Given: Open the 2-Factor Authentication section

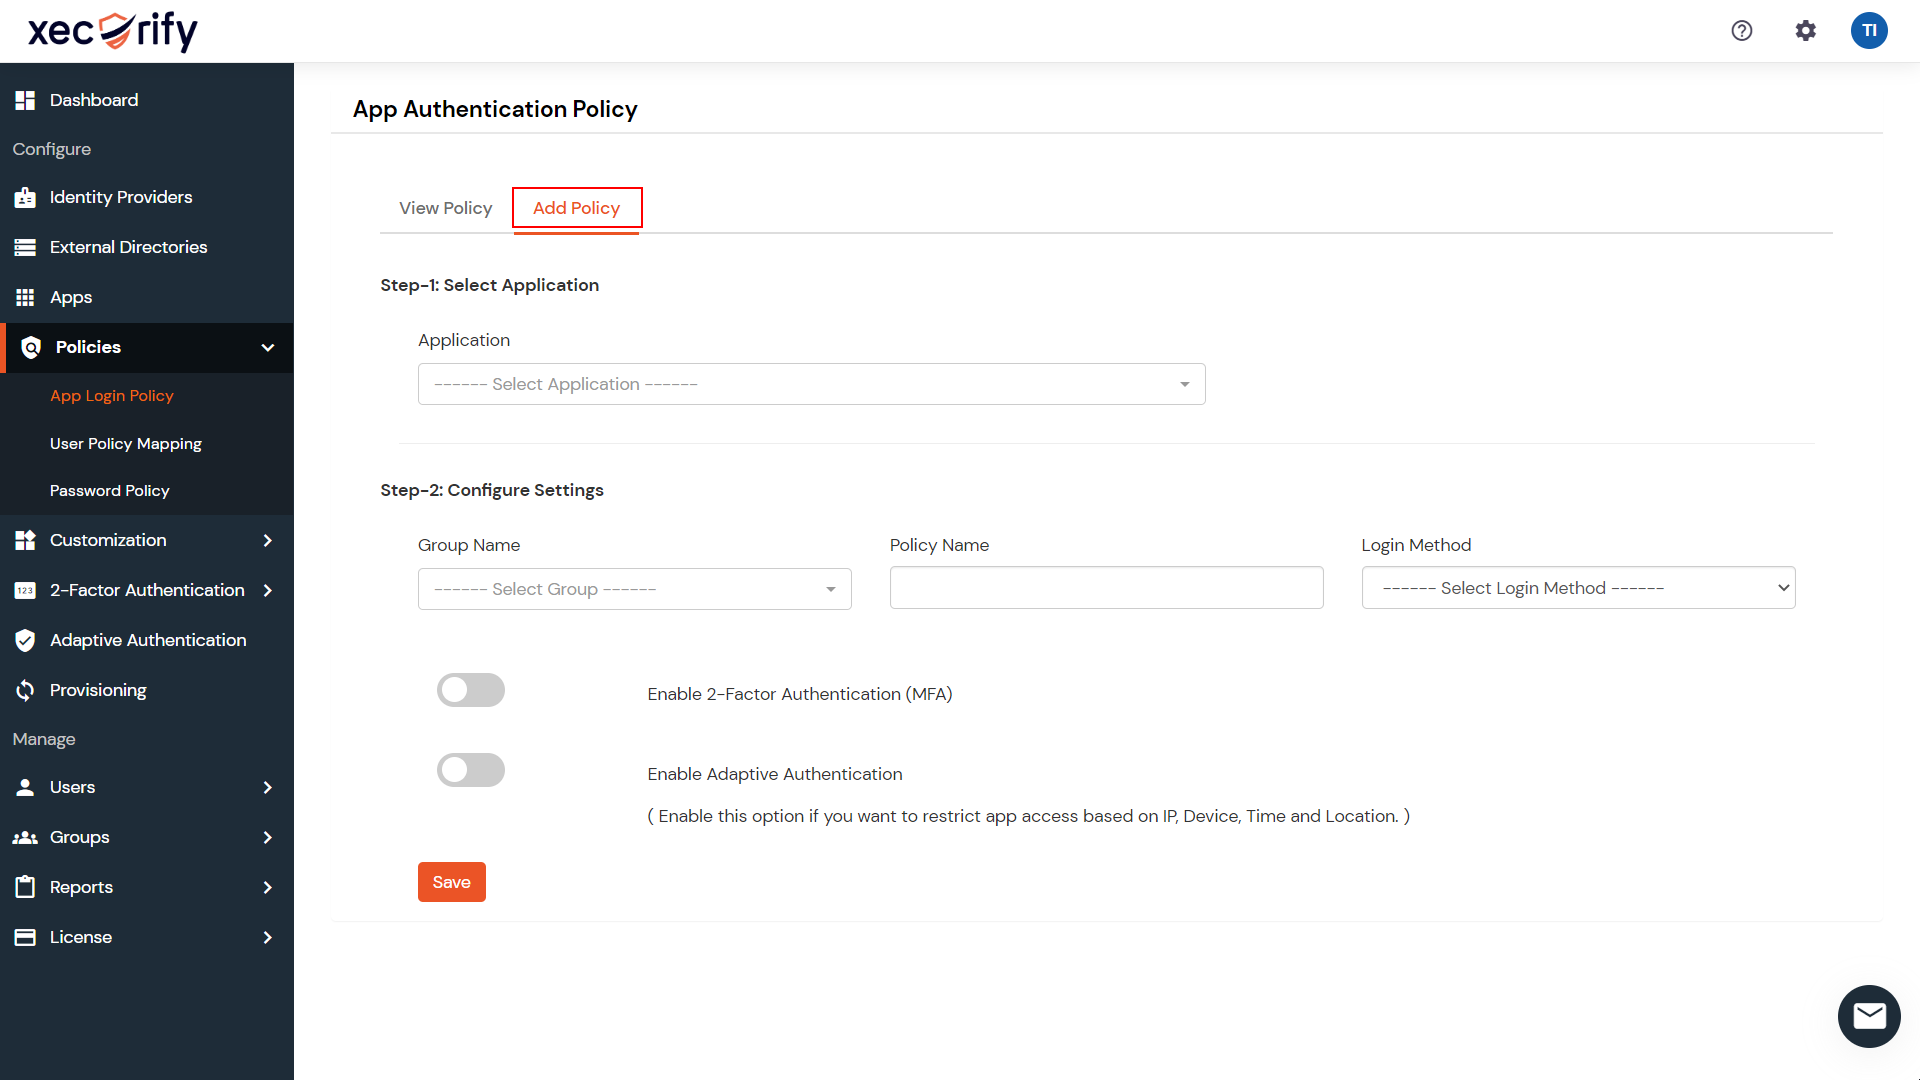Looking at the screenshot, I should click(x=146, y=590).
